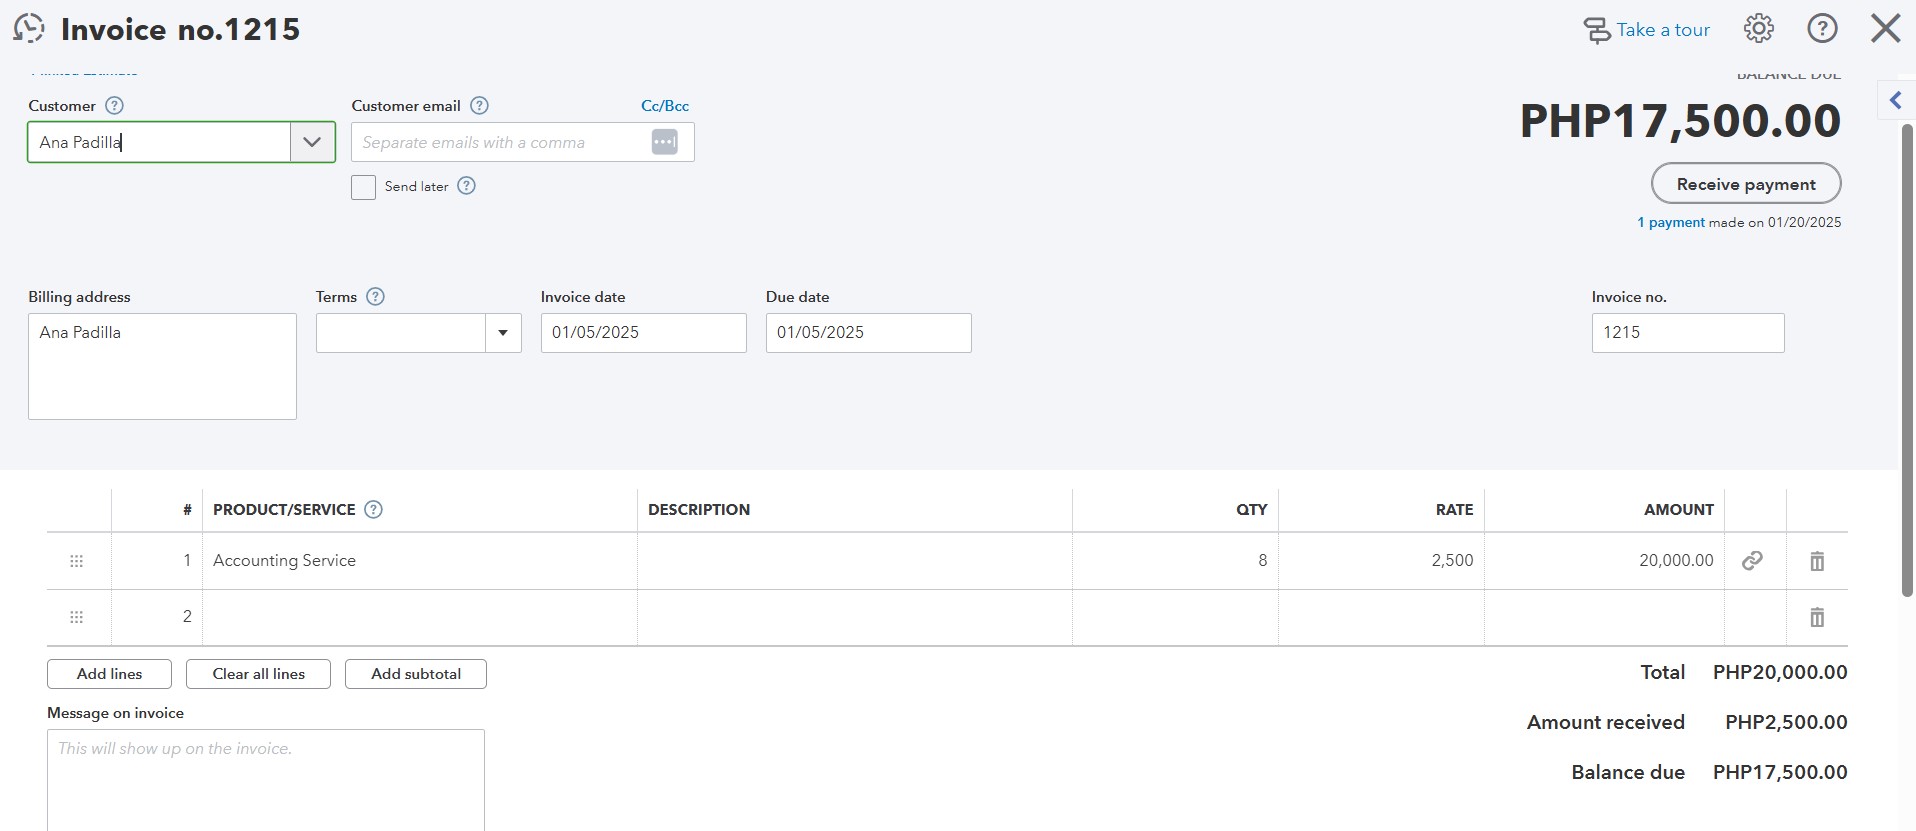This screenshot has width=1916, height=831.
Task: Open the settings gear icon
Action: tap(1759, 29)
